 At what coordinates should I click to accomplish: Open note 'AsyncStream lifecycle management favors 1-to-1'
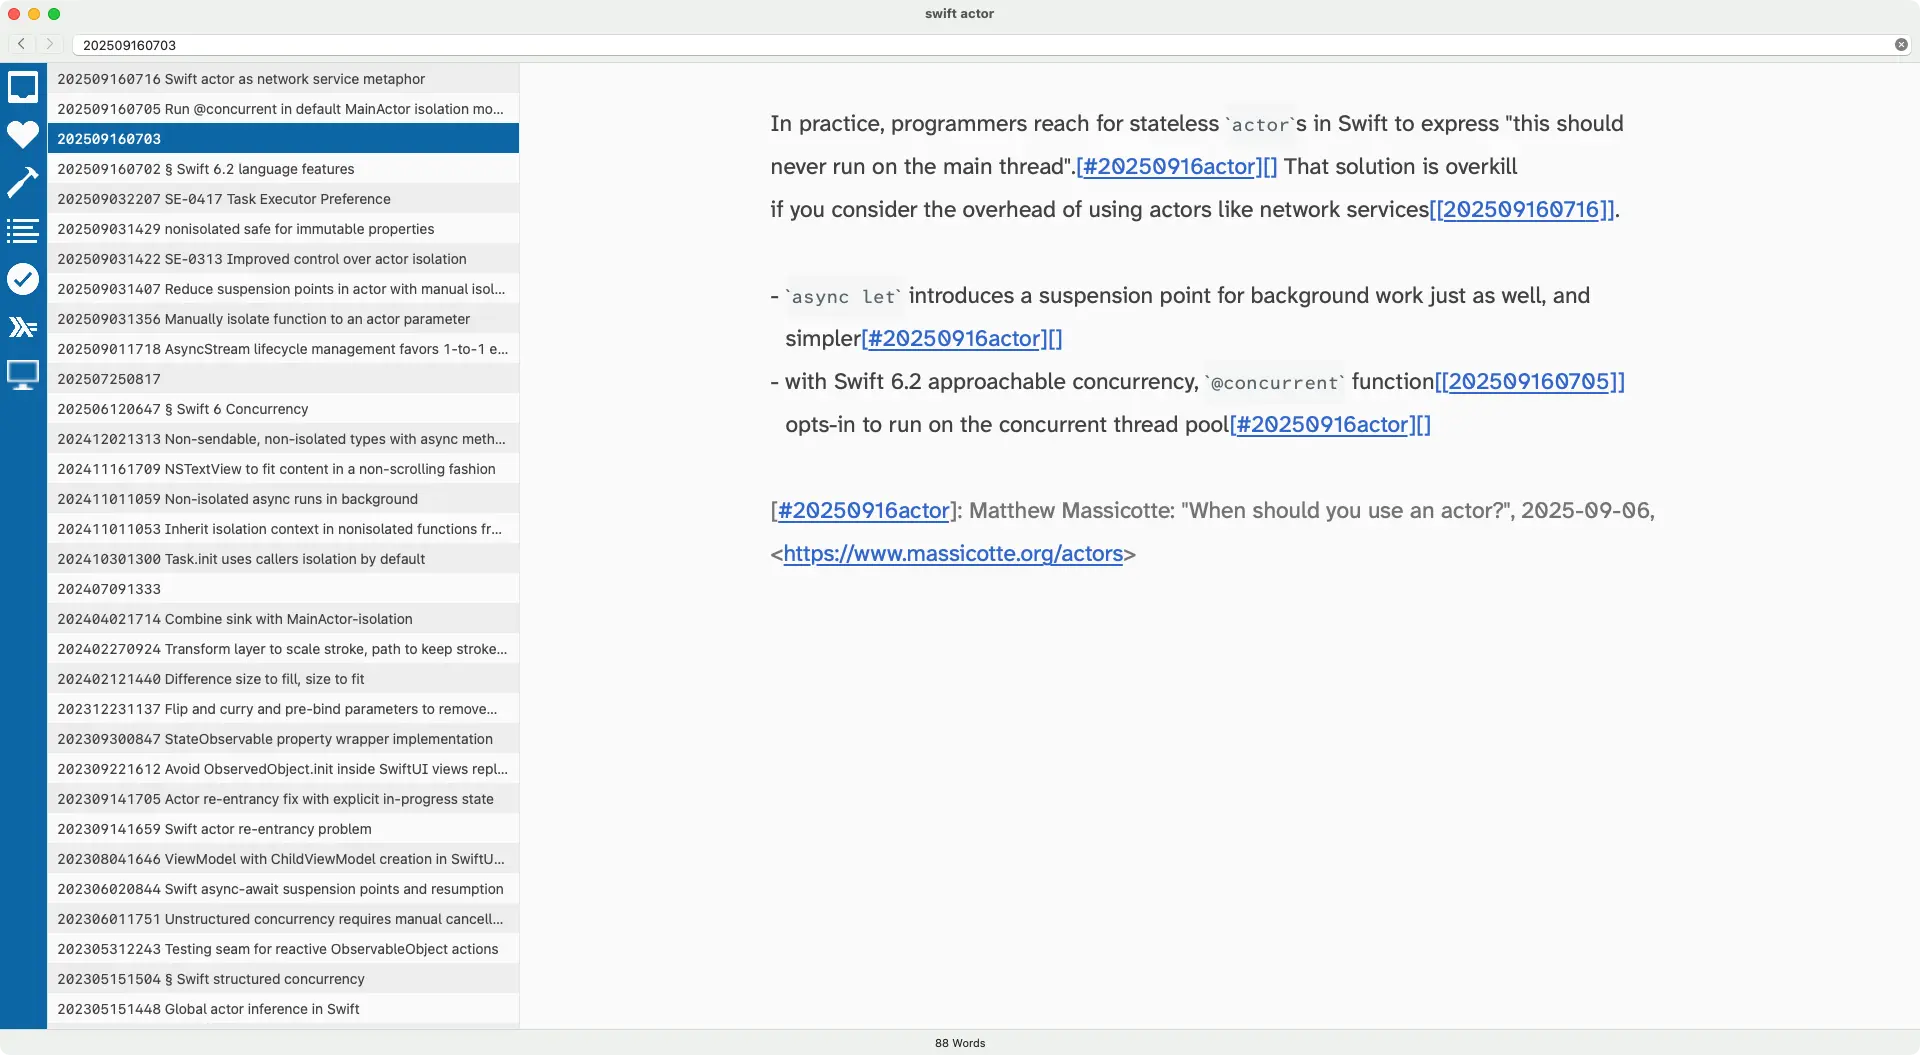pyautogui.click(x=283, y=348)
